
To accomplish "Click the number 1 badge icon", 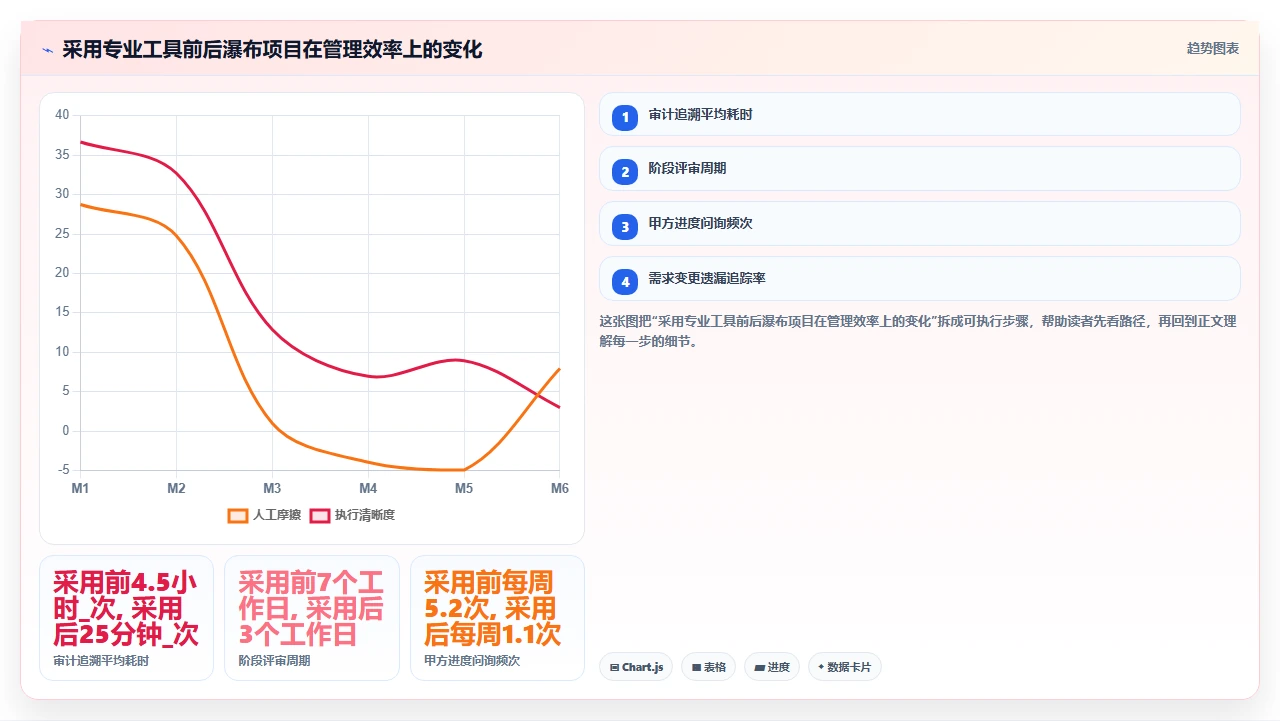I will (625, 117).
